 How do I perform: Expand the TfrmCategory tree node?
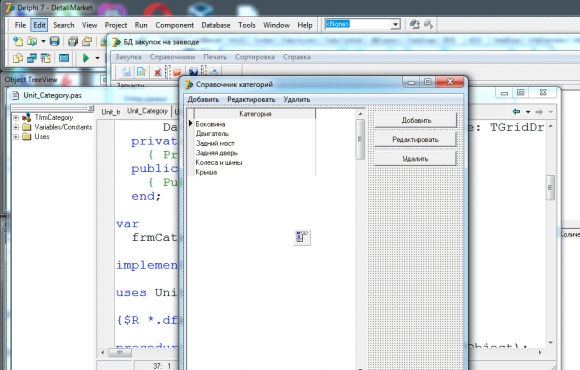click(16, 118)
